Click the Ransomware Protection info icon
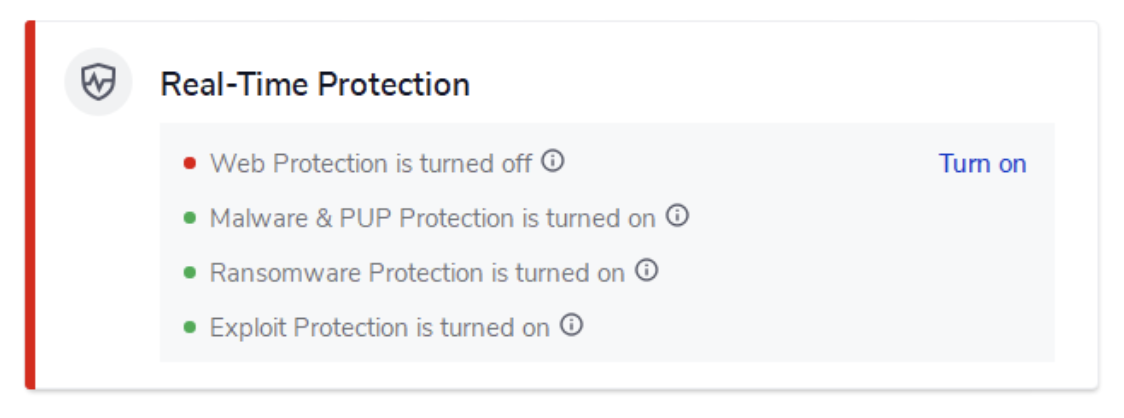 [647, 270]
